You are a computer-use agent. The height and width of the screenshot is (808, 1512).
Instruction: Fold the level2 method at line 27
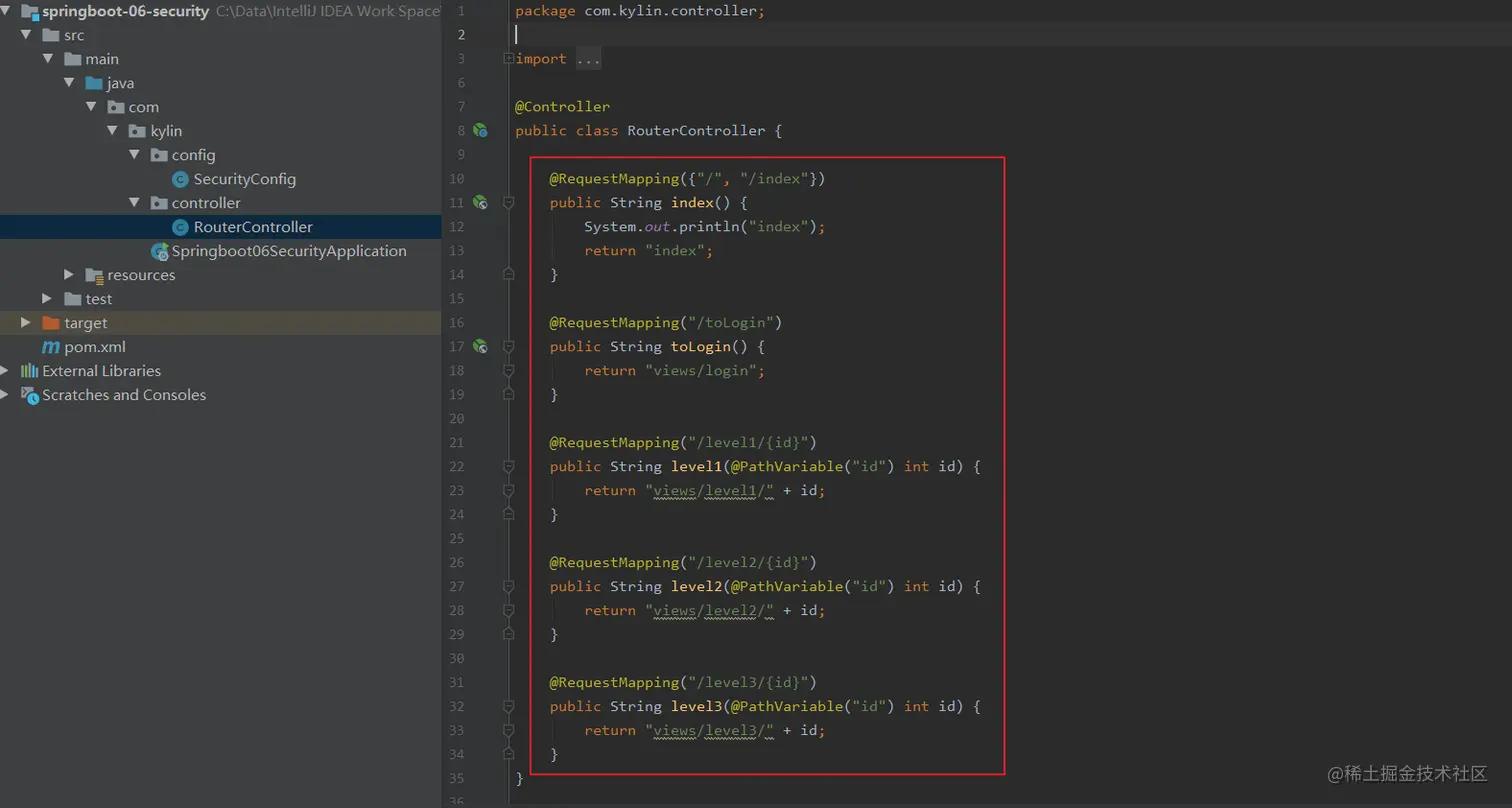508,587
